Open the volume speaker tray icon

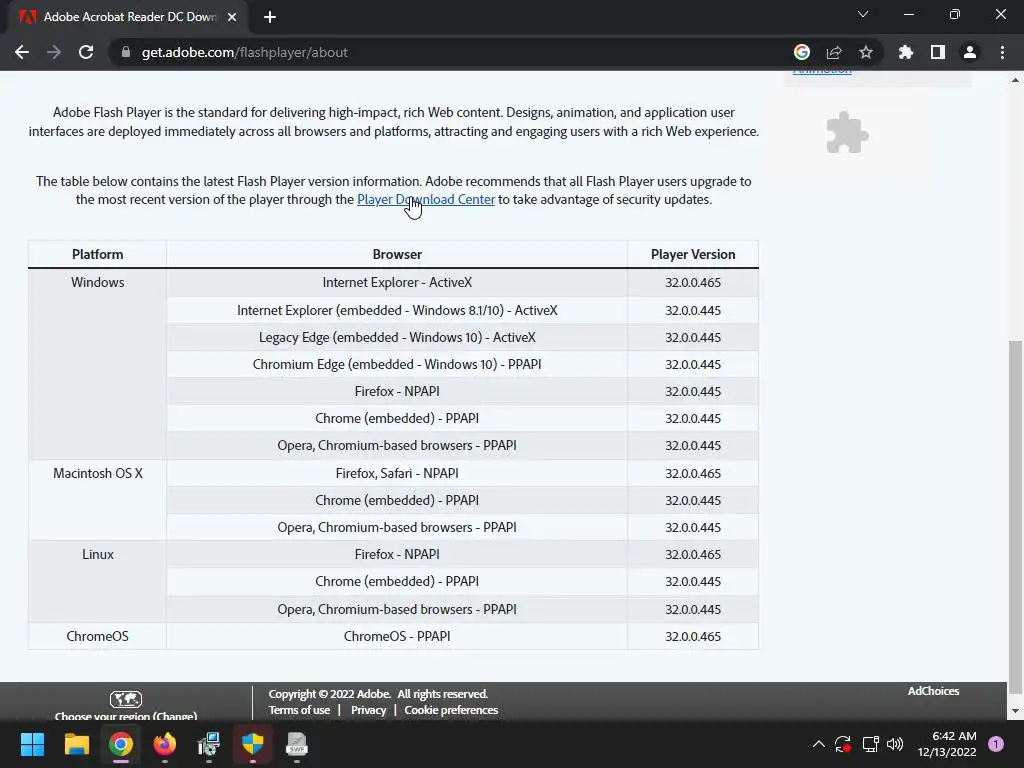[895, 744]
